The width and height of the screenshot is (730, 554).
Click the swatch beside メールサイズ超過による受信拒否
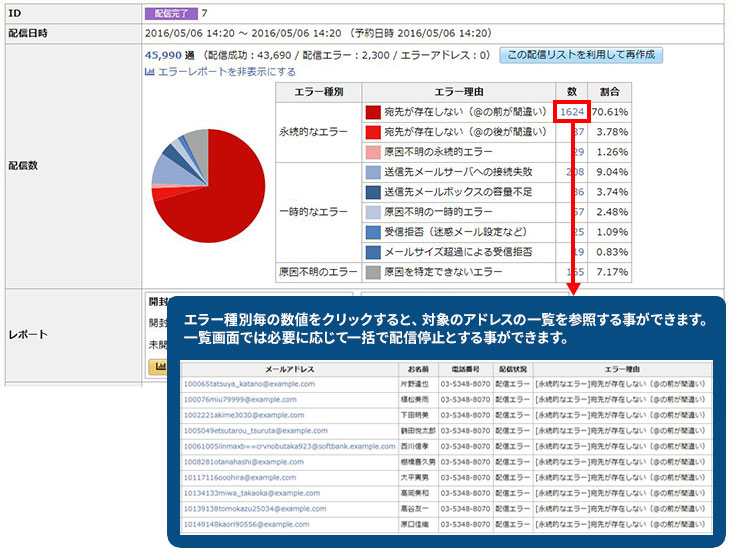pyautogui.click(x=373, y=252)
